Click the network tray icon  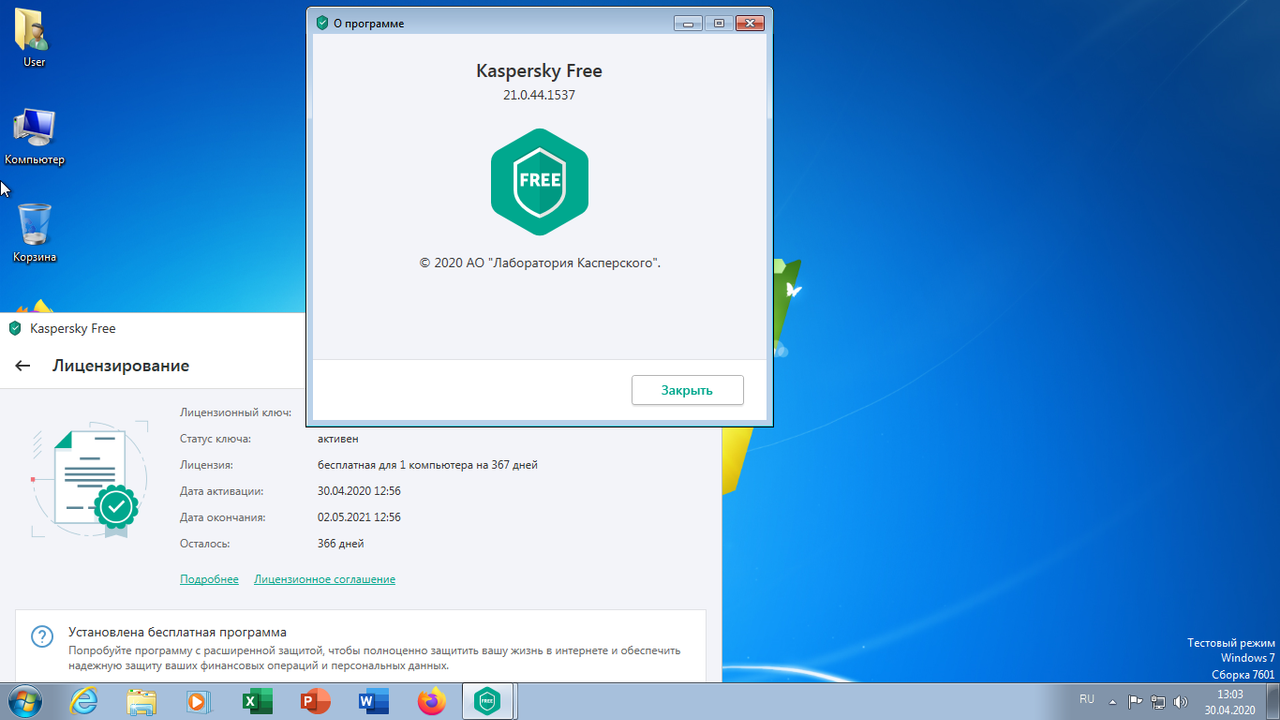[1158, 701]
